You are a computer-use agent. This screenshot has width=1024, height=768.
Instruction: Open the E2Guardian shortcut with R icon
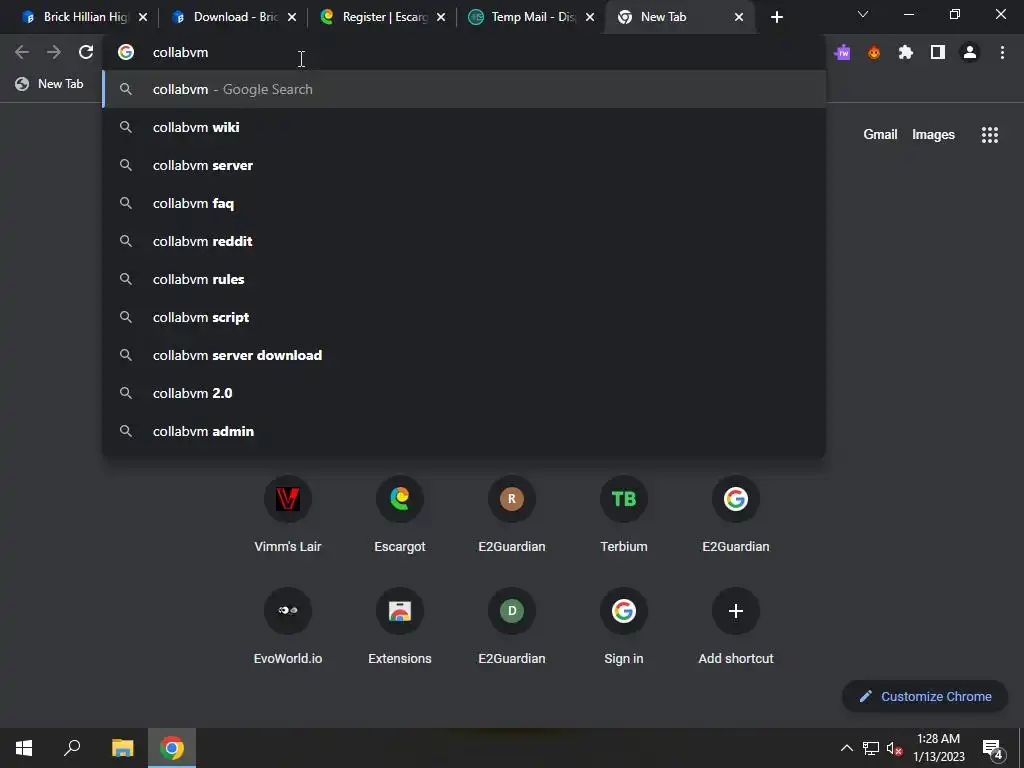click(511, 515)
